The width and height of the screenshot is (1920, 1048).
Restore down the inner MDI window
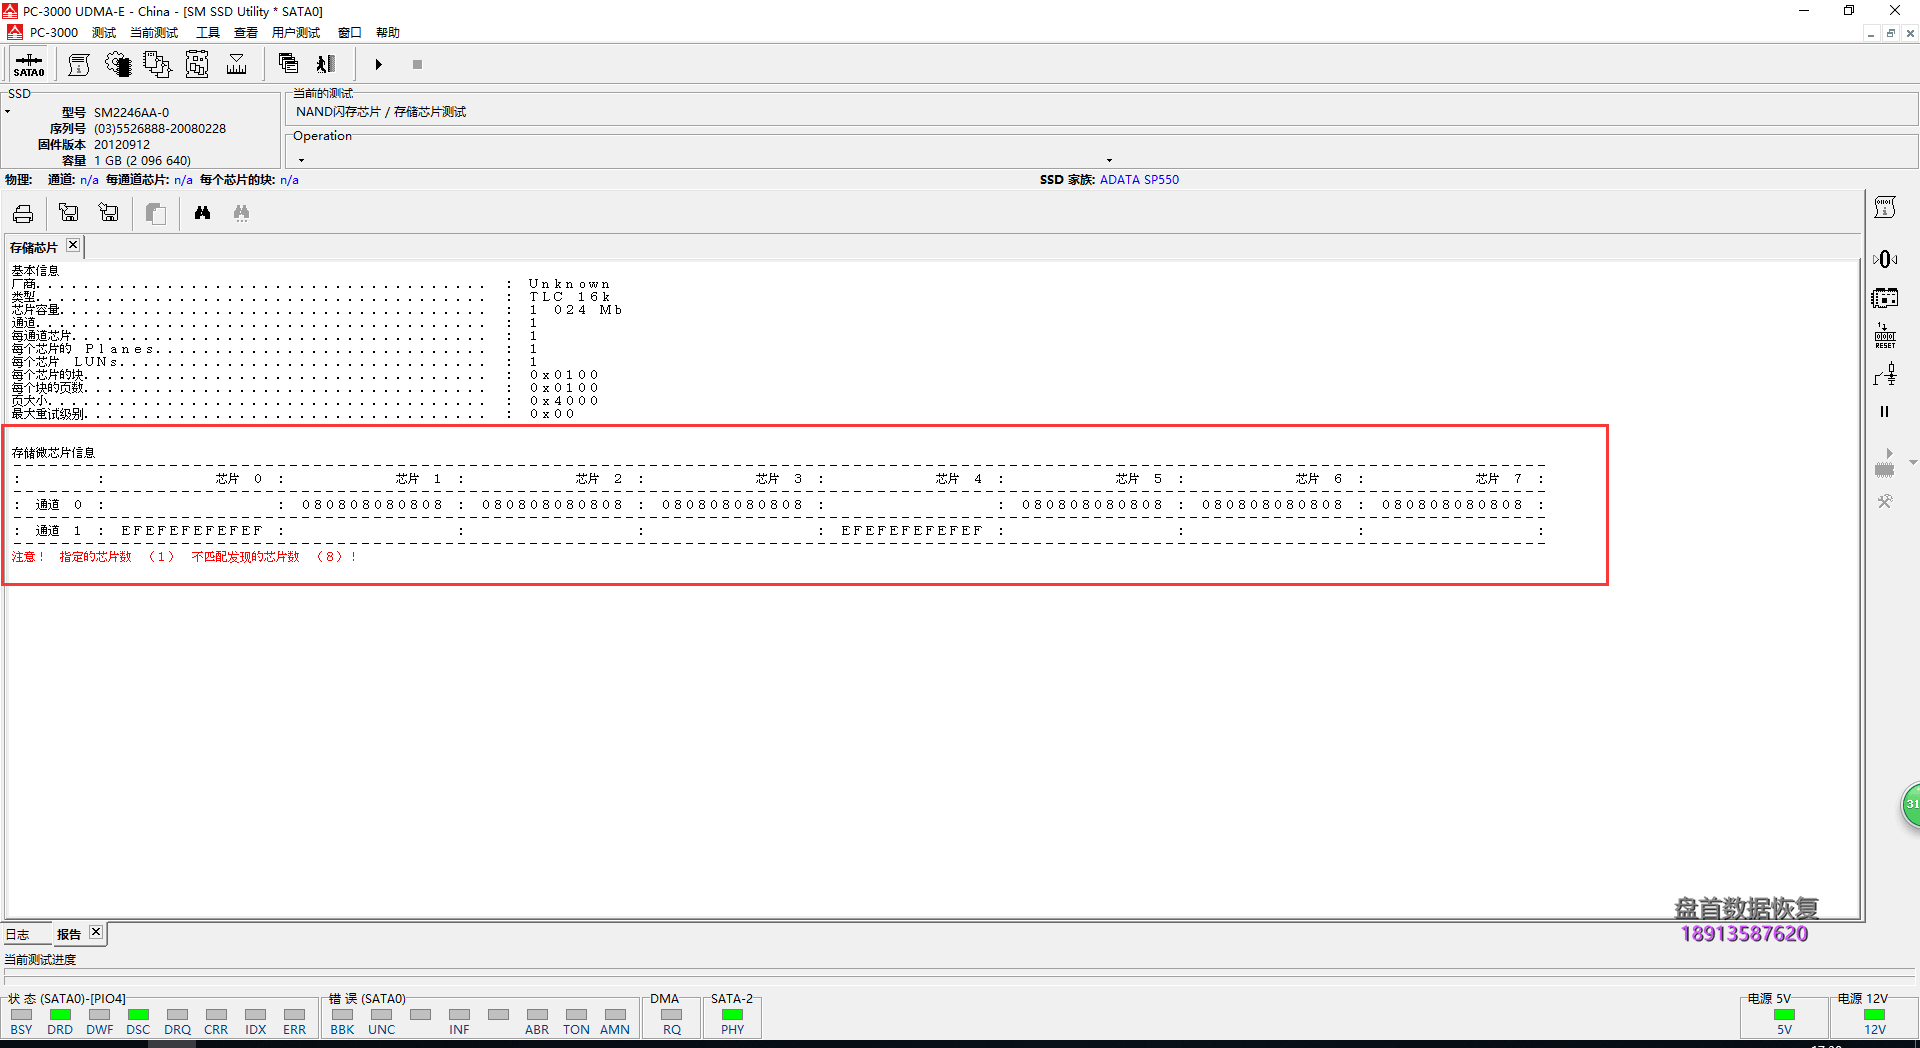1890,33
